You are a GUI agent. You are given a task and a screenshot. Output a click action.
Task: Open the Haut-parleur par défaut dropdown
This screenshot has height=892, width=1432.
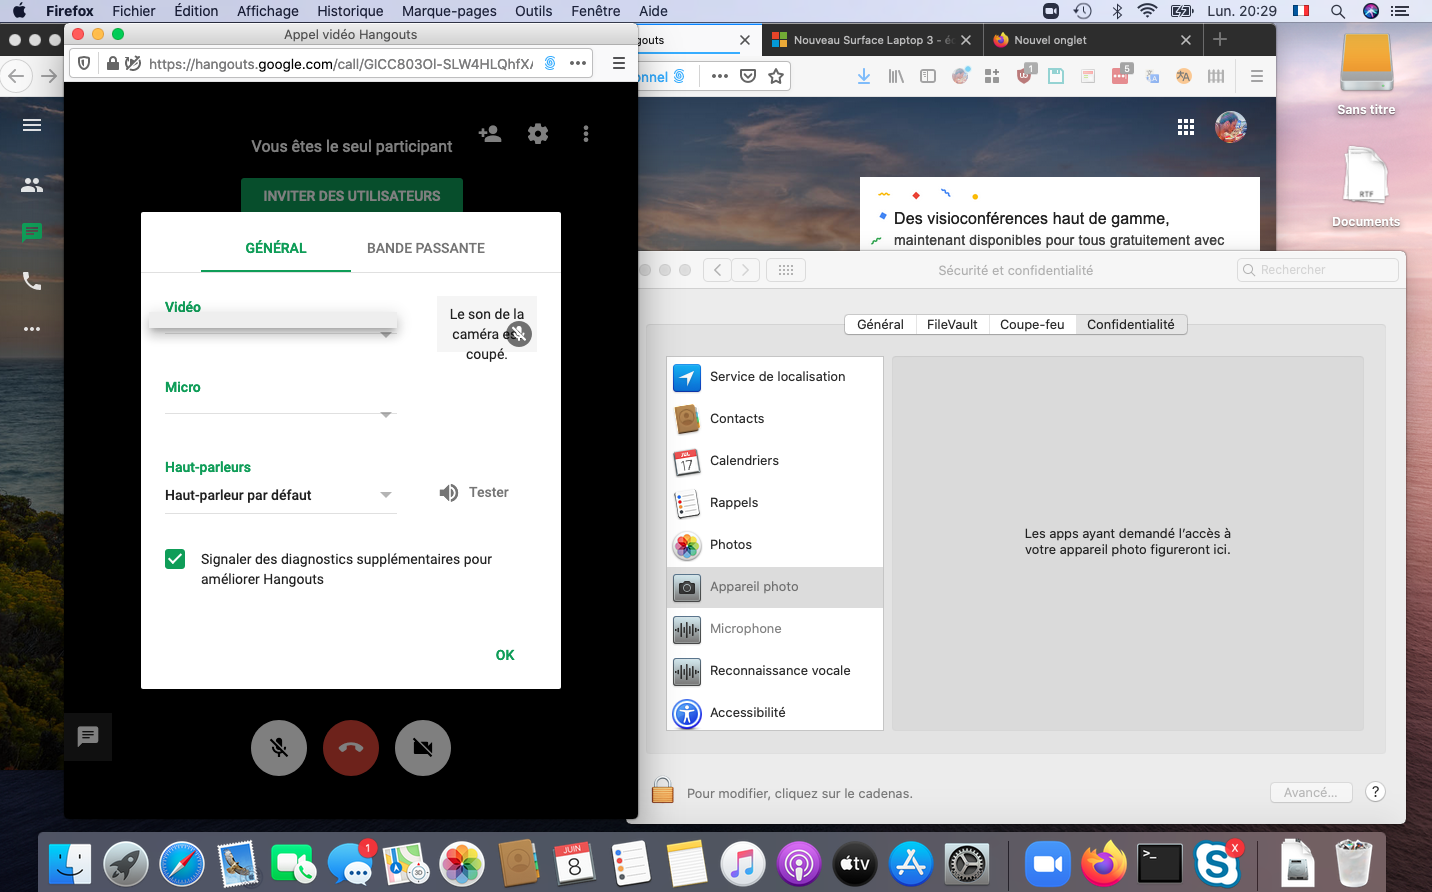point(280,495)
